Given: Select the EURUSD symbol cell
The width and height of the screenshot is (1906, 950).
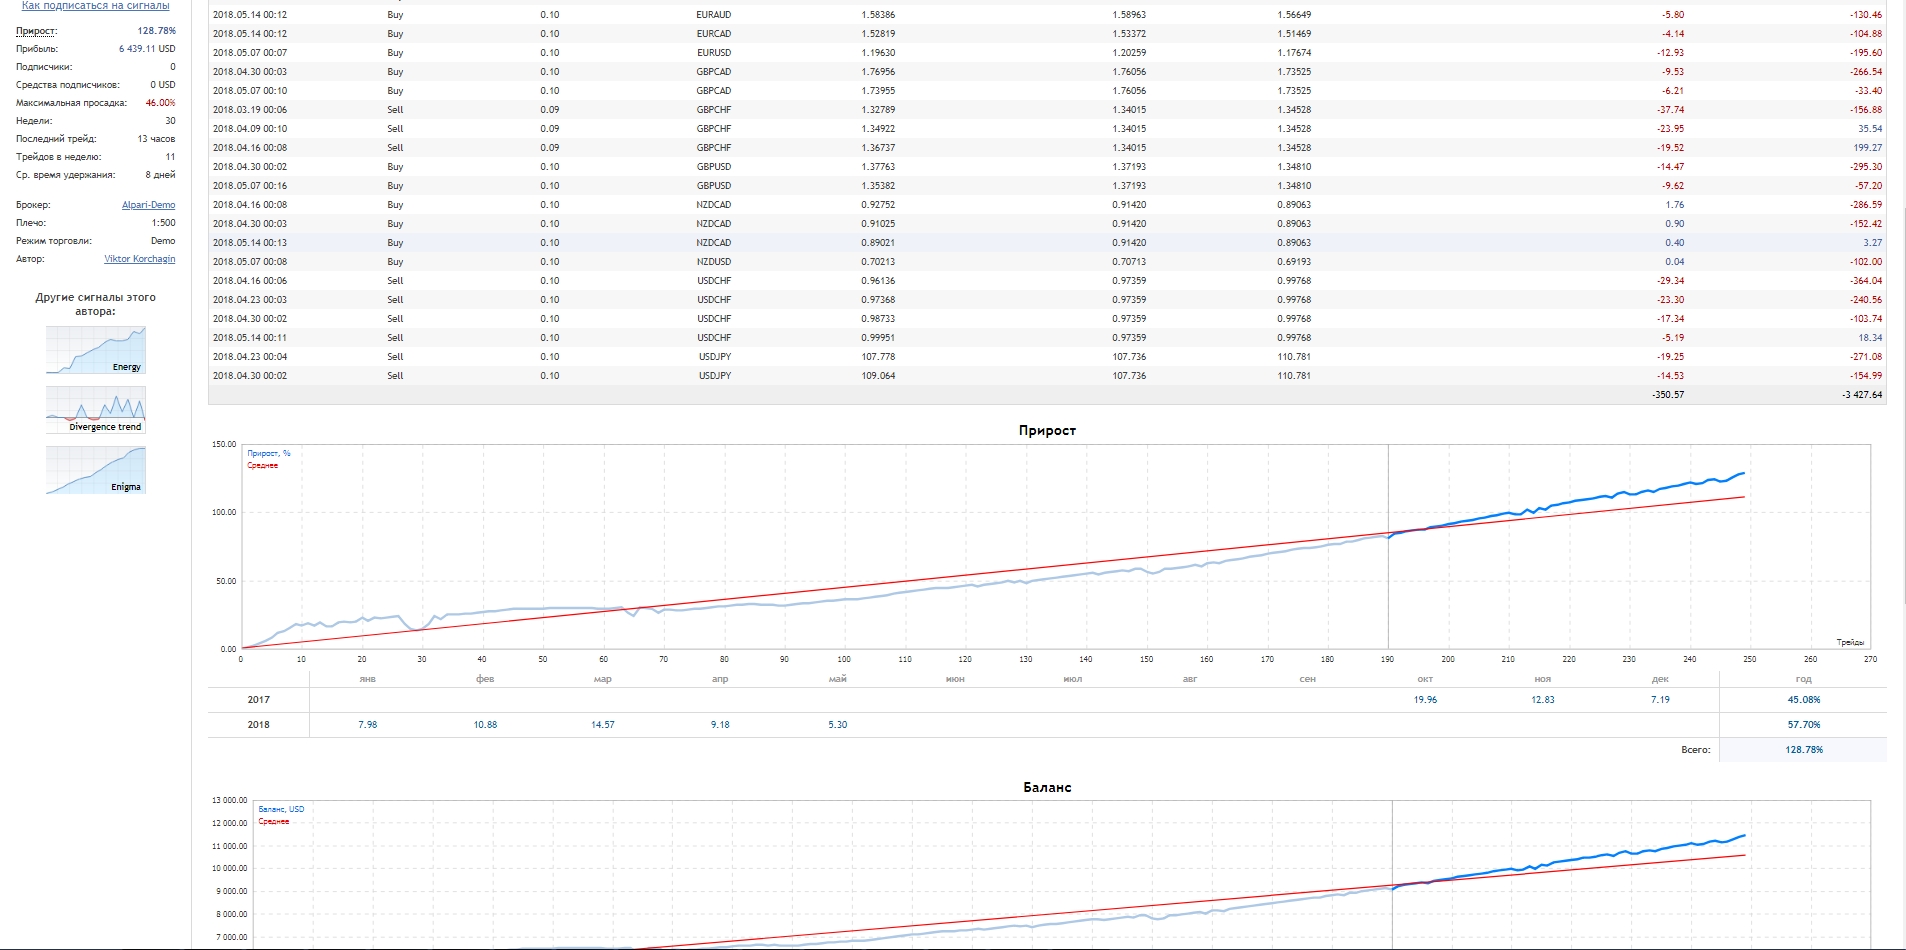Looking at the screenshot, I should point(714,53).
